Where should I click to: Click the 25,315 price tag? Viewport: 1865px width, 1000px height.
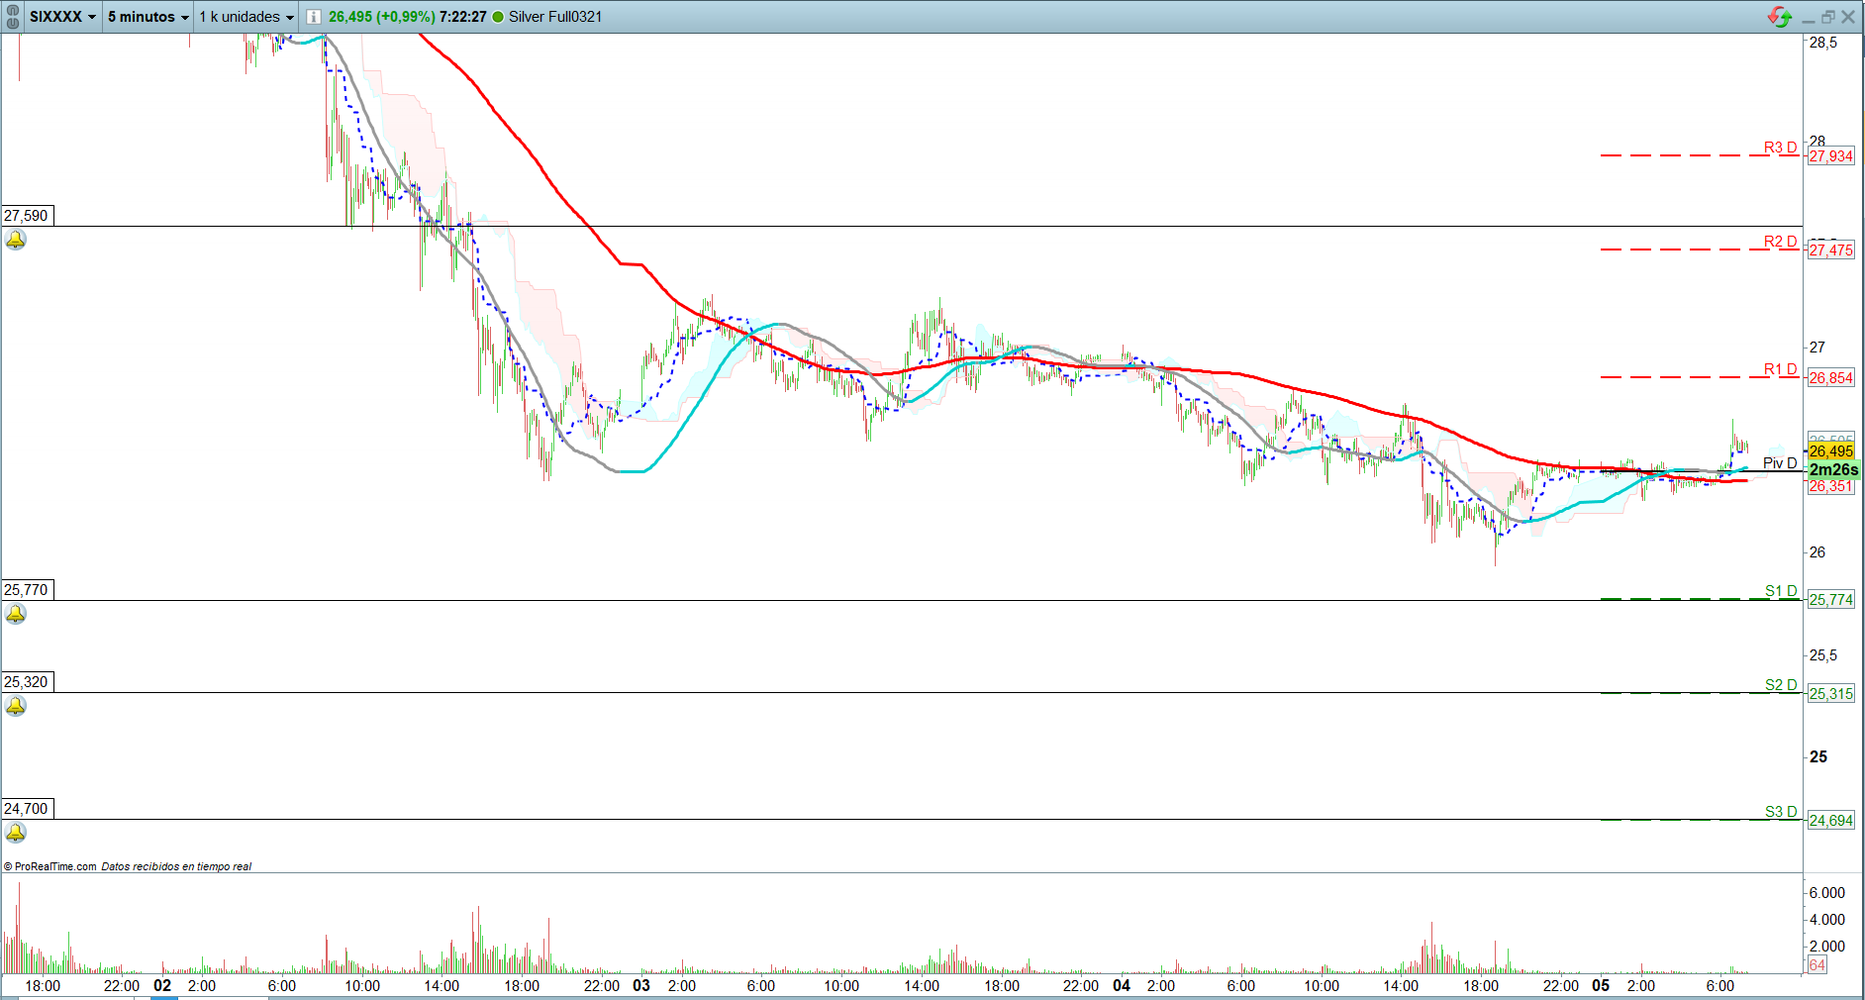coord(1831,694)
